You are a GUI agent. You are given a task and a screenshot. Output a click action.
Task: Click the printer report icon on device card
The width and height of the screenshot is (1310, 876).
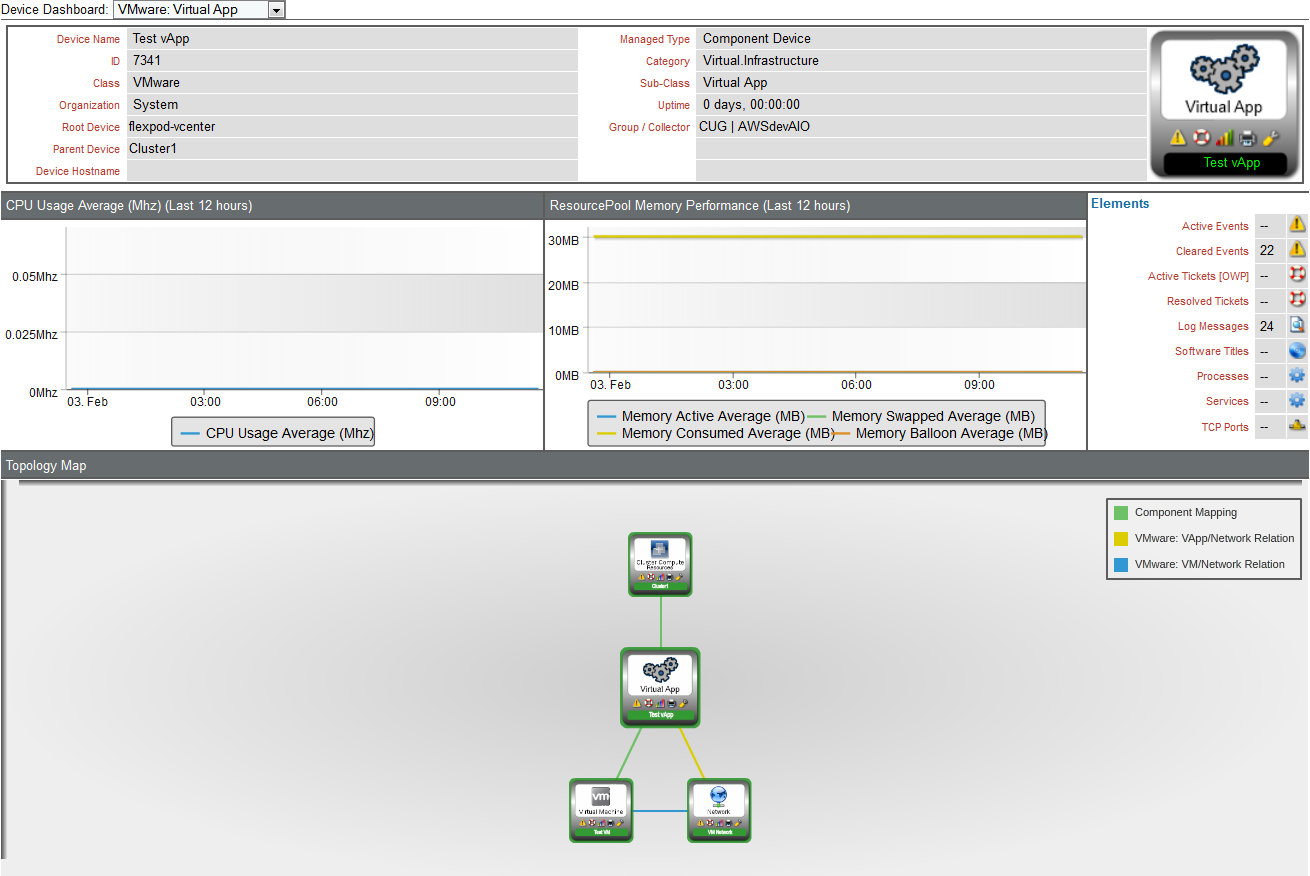click(1248, 138)
